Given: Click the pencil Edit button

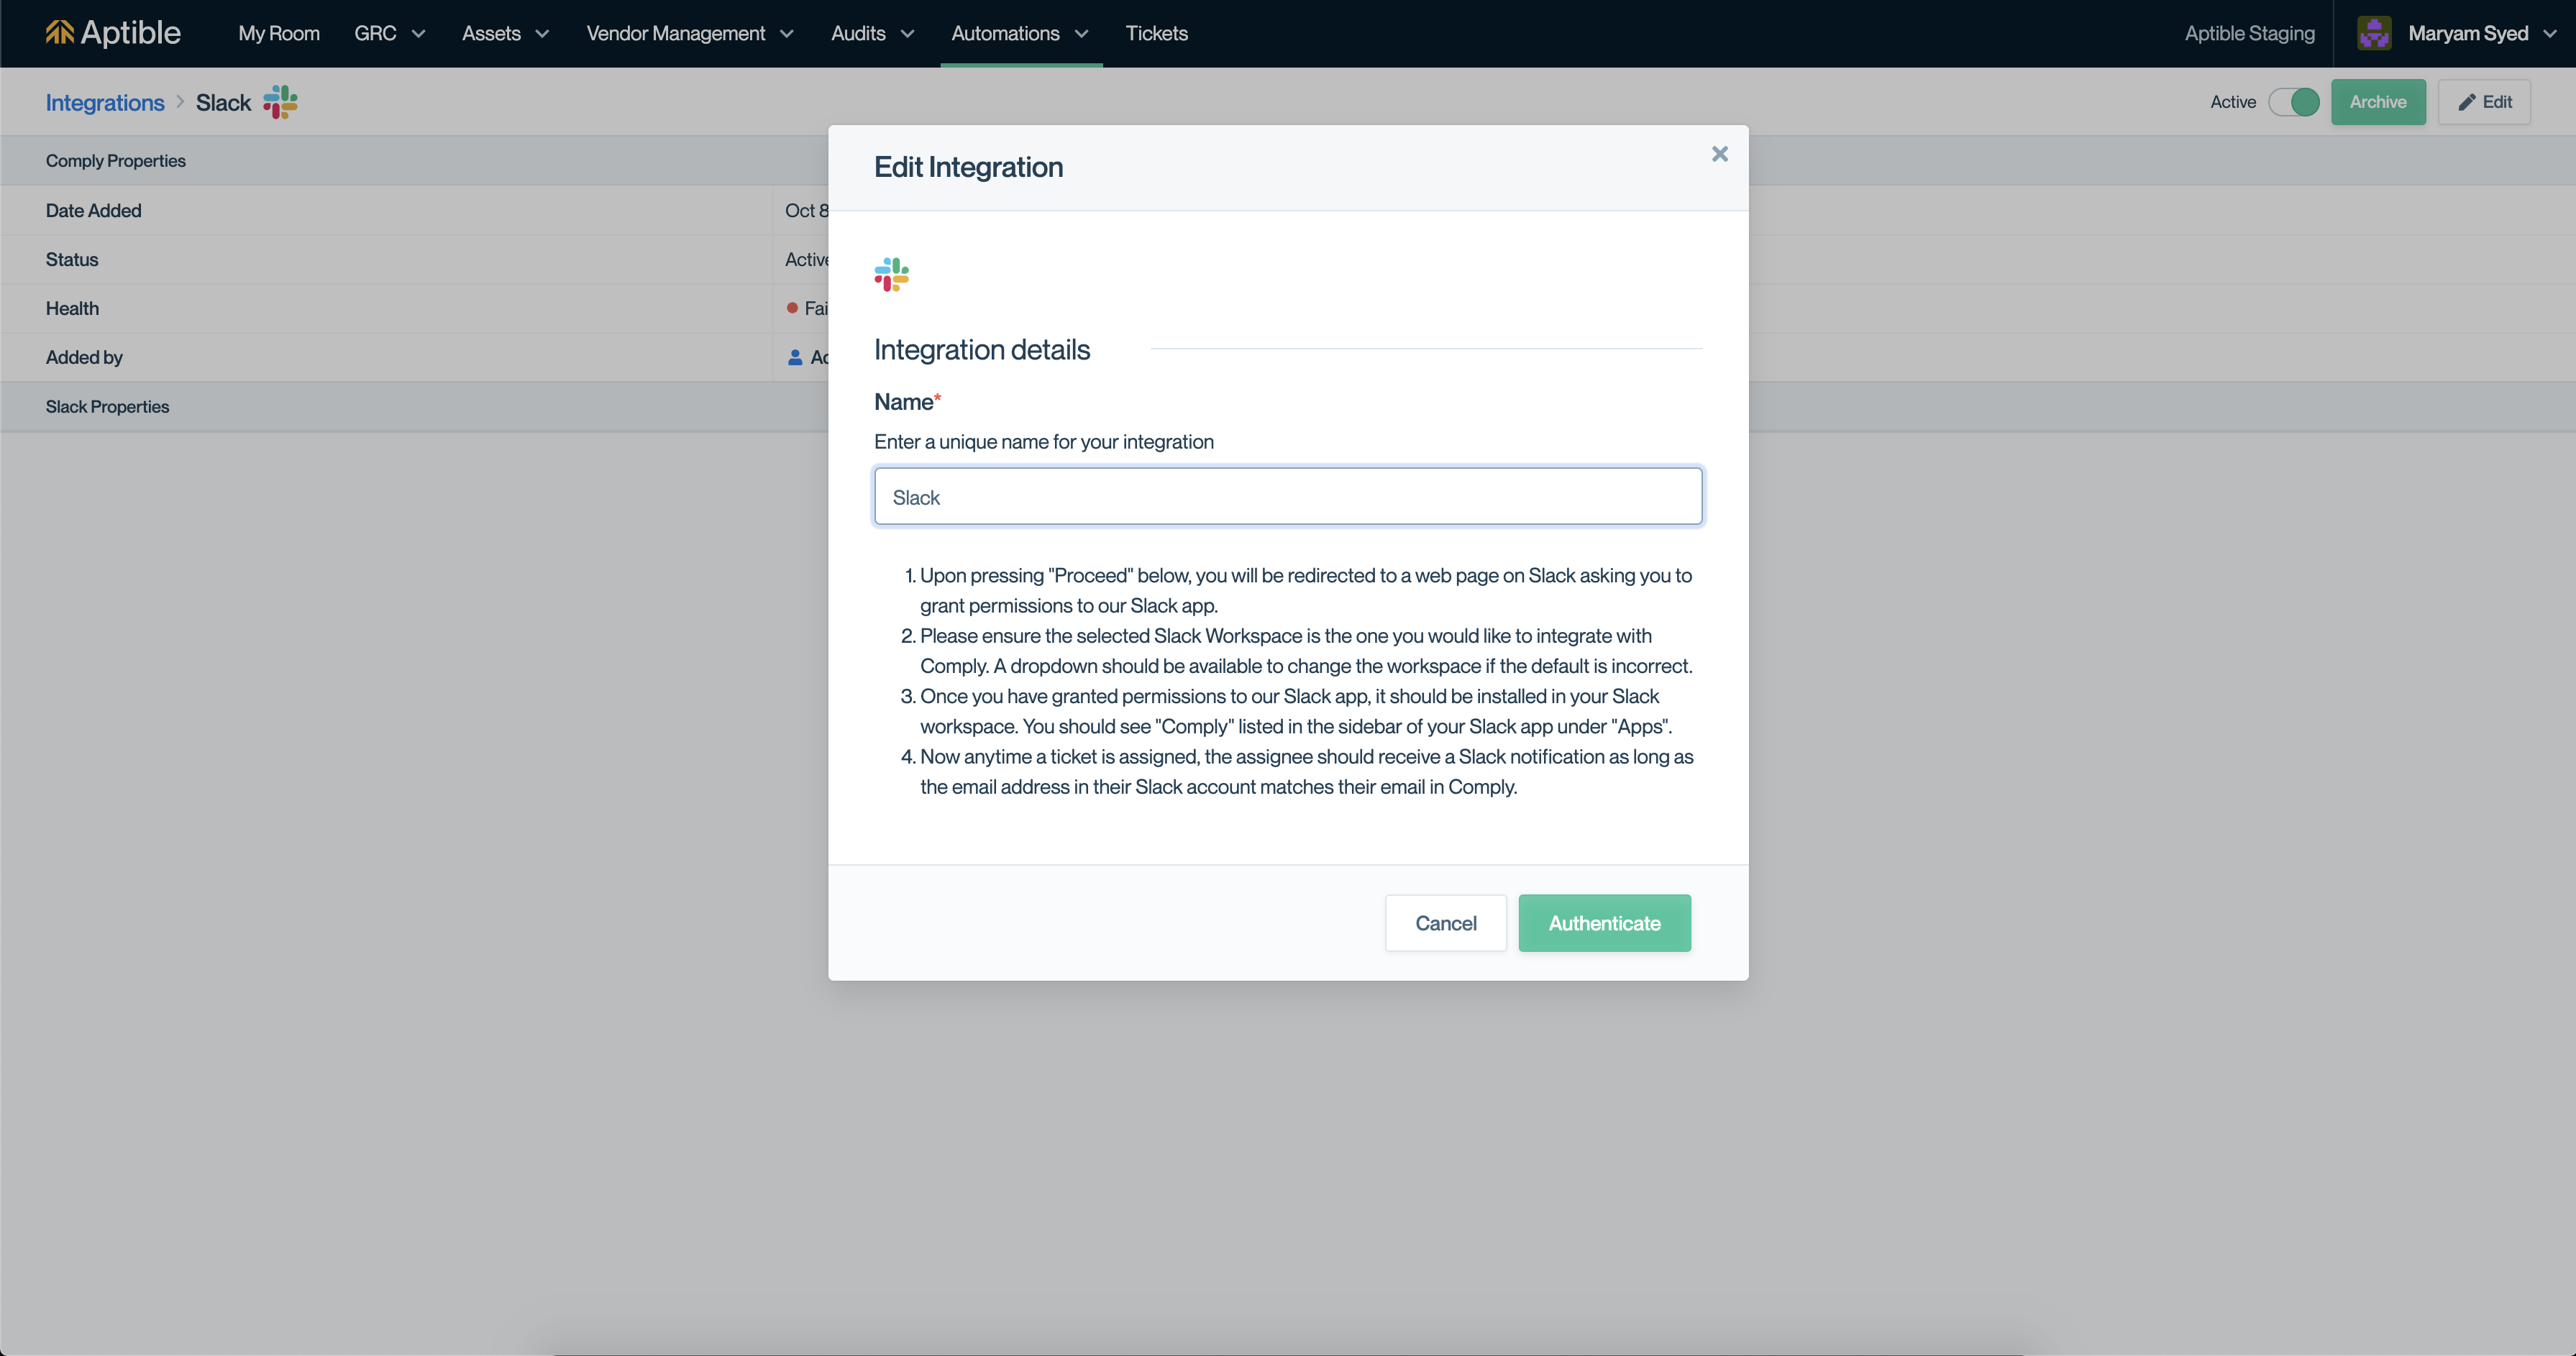Looking at the screenshot, I should point(2484,102).
